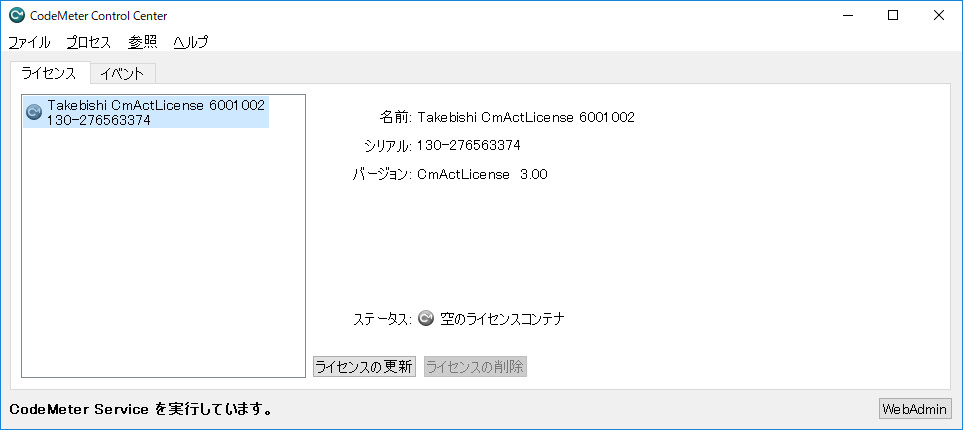
Task: Close the CodeMeter Control Center window
Action: pos(939,15)
